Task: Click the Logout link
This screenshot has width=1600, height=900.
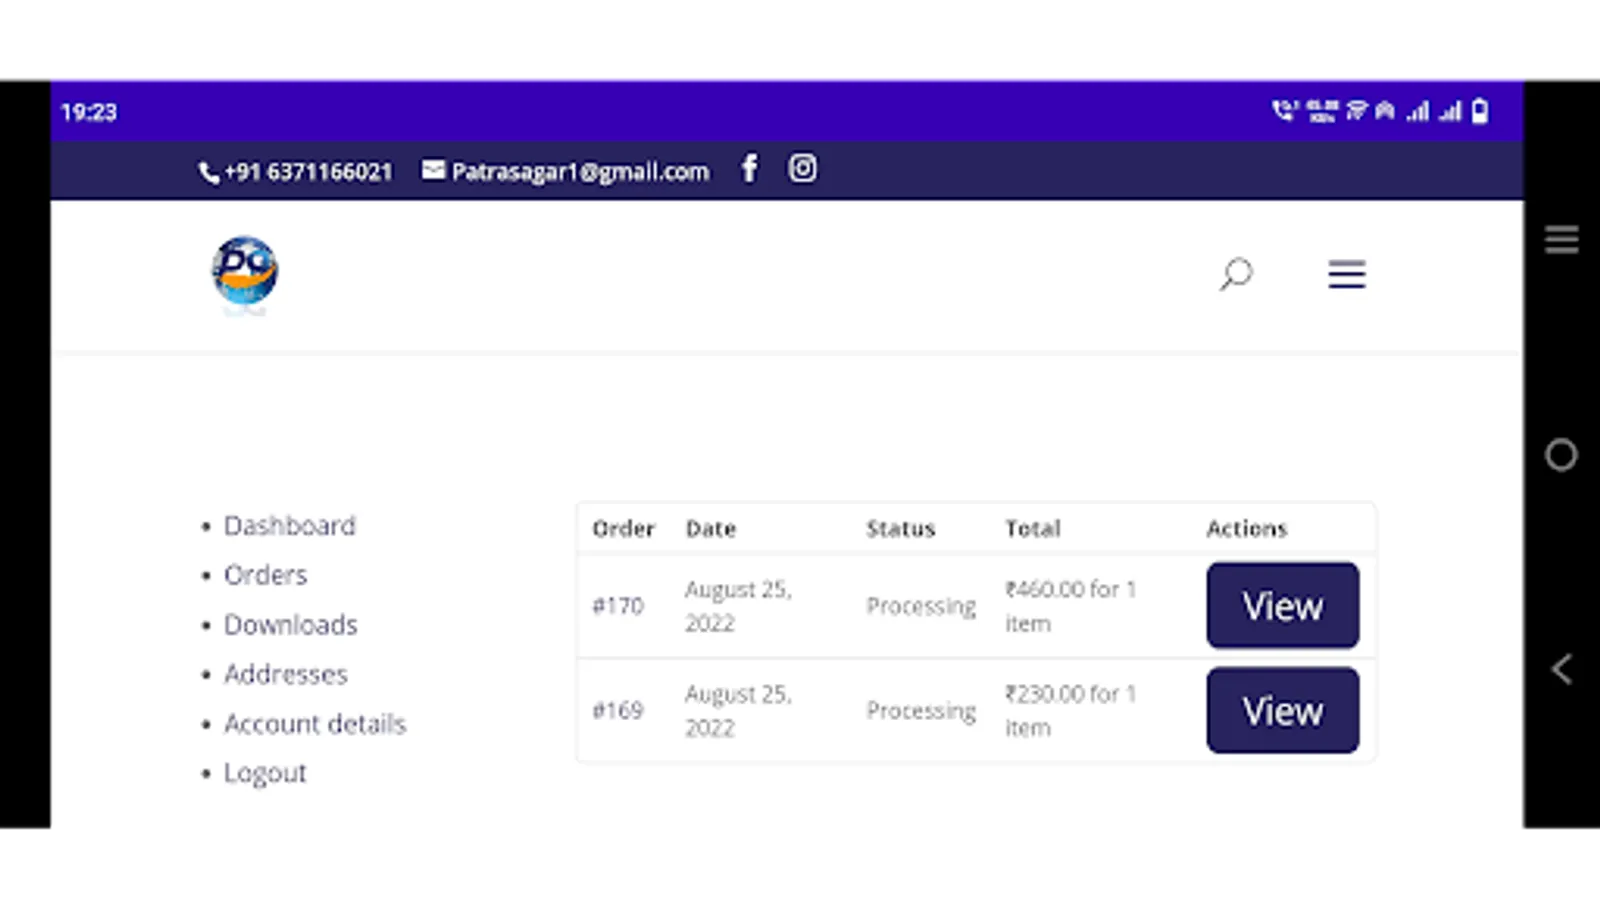Action: [265, 773]
